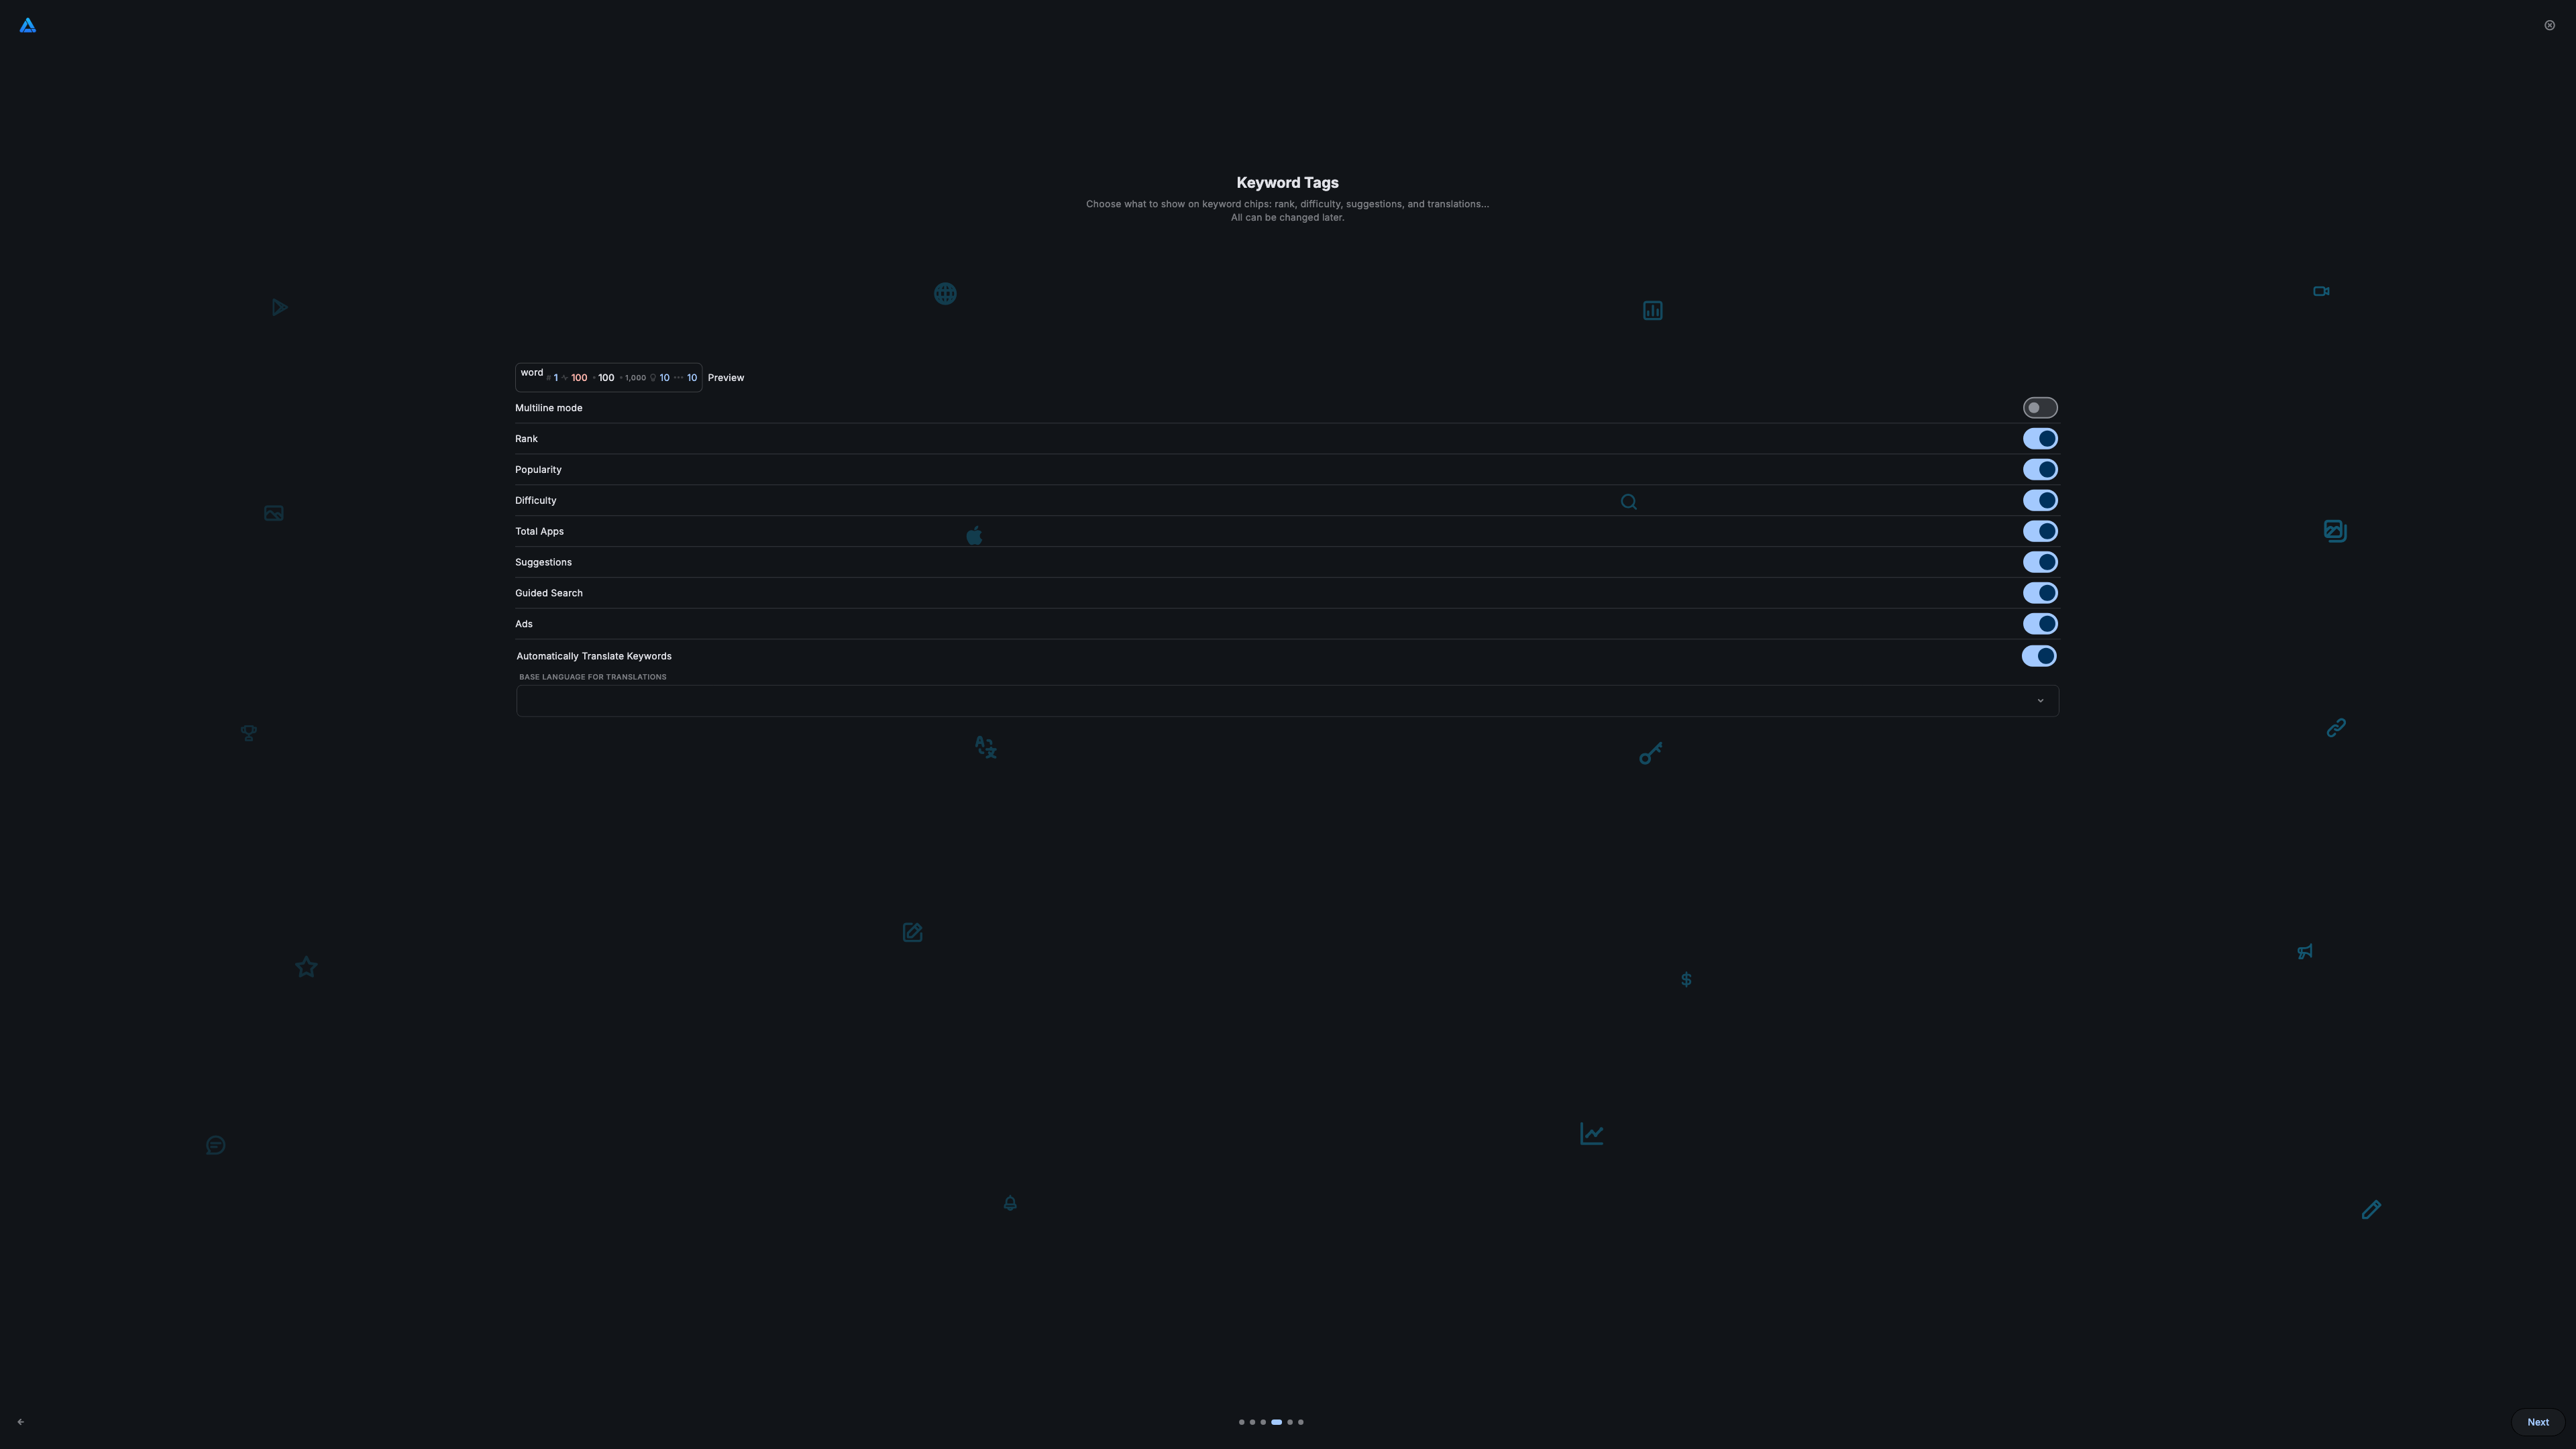Click the bar chart icon
This screenshot has width=2576, height=1449.
[x=1652, y=310]
